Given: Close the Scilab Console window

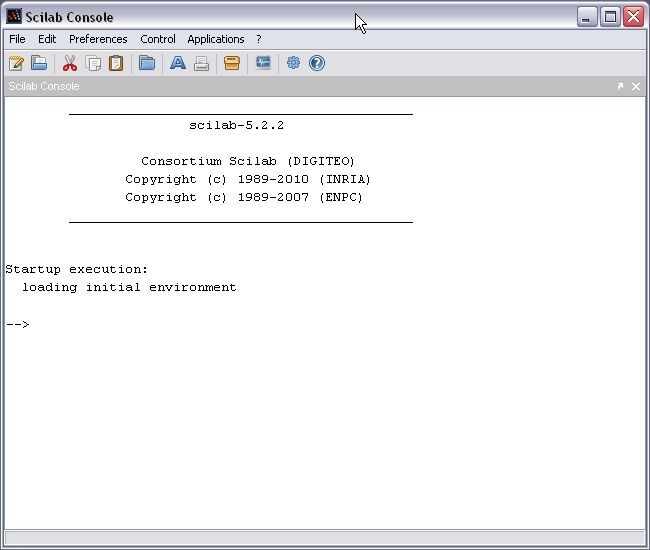Looking at the screenshot, I should (x=634, y=17).
